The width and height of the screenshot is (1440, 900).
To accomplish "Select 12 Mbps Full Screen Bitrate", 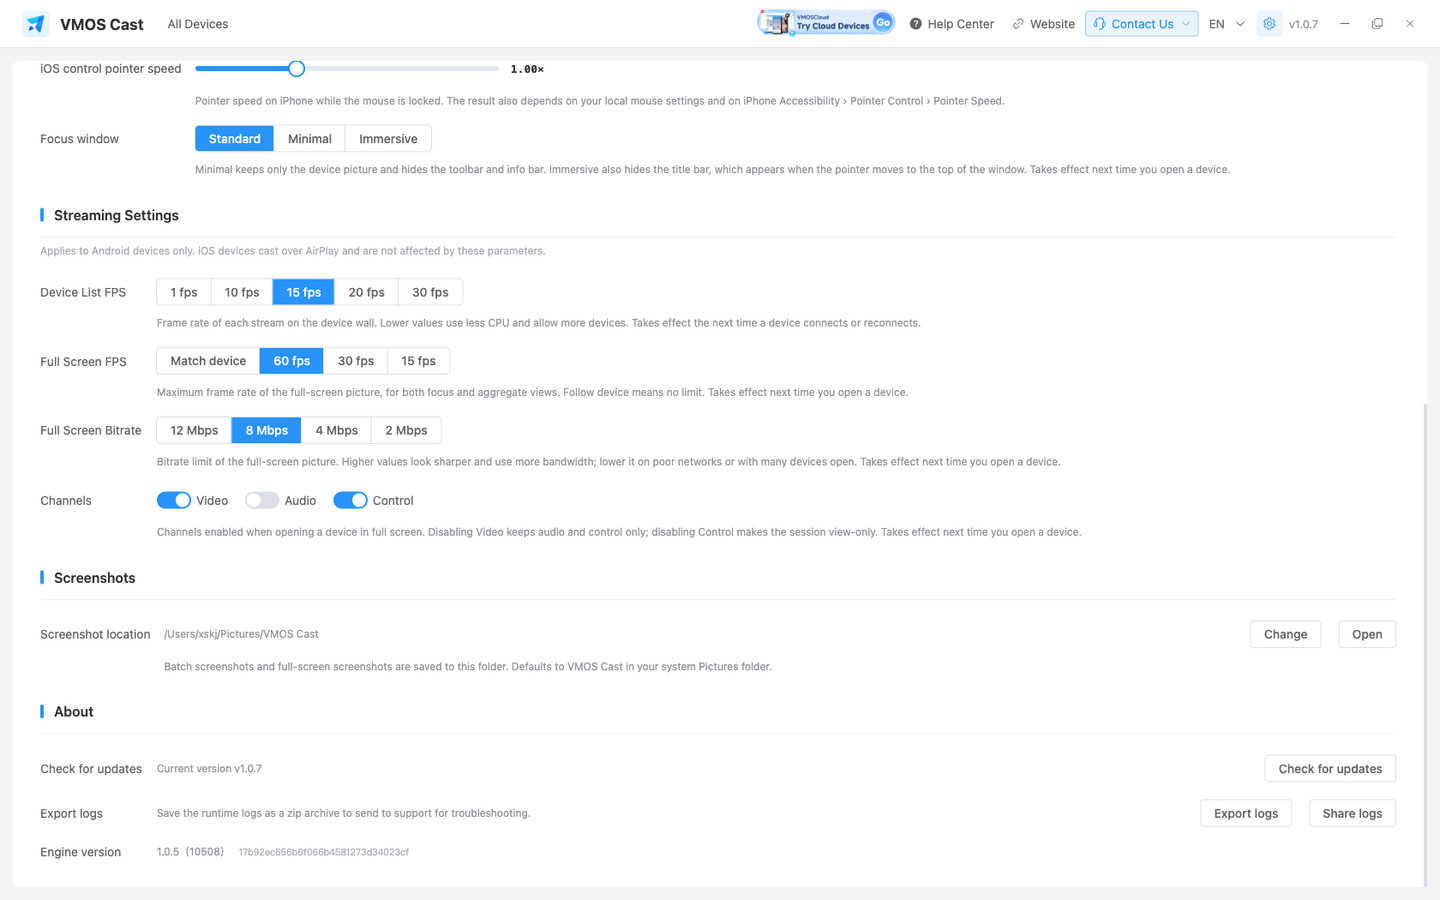I will (x=194, y=430).
